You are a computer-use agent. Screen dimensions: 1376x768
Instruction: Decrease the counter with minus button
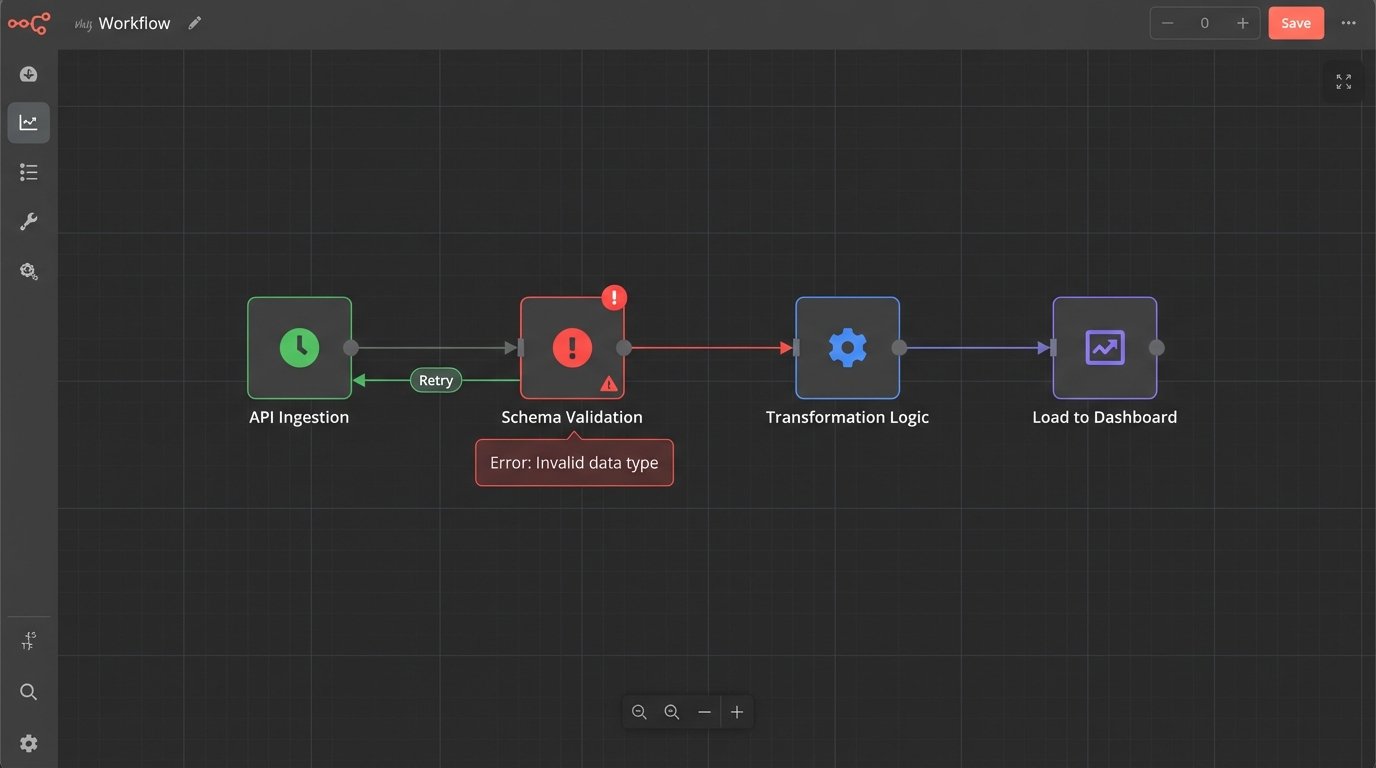(x=1167, y=23)
